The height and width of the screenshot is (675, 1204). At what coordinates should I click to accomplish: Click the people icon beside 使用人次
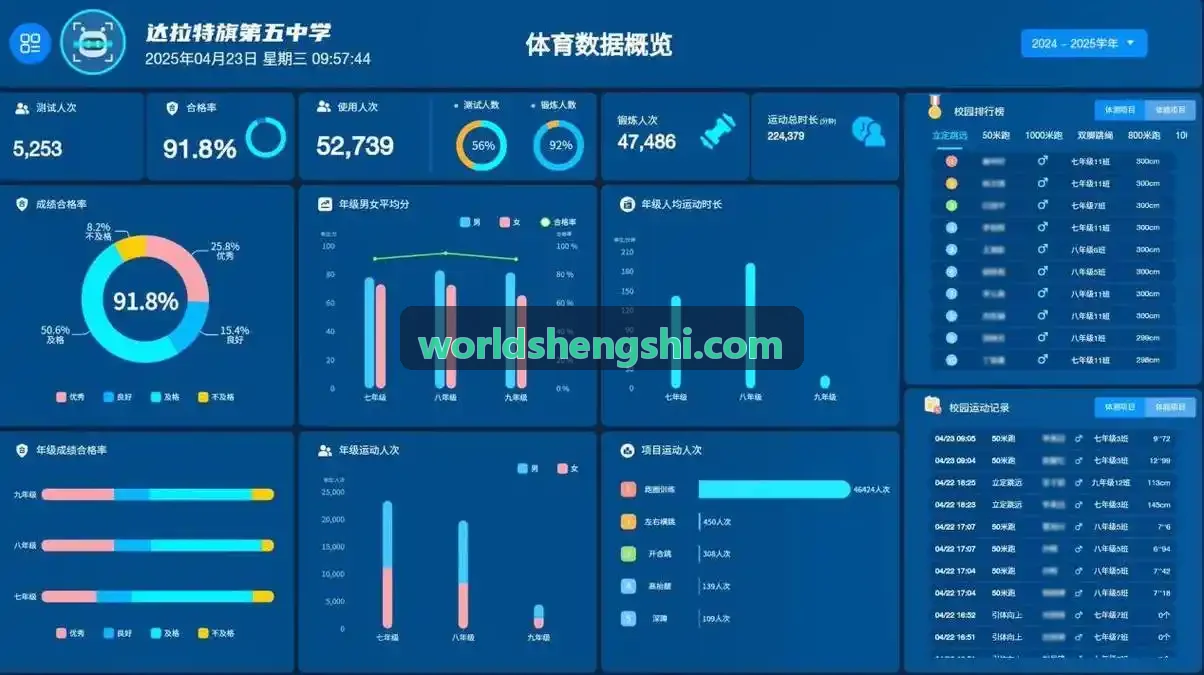click(x=324, y=106)
